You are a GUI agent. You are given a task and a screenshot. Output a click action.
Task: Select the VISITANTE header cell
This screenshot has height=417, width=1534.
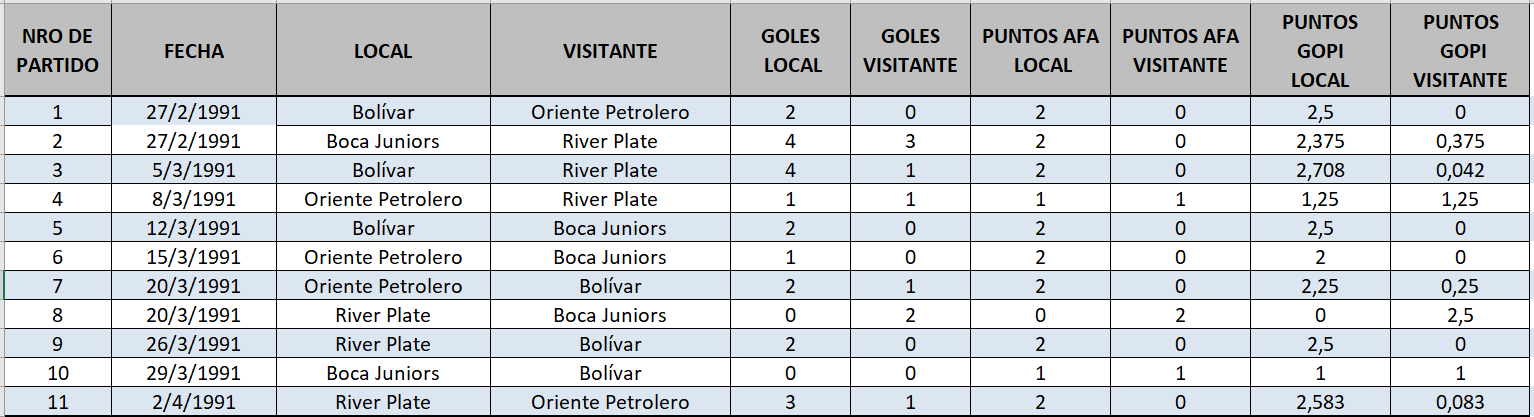click(x=610, y=51)
